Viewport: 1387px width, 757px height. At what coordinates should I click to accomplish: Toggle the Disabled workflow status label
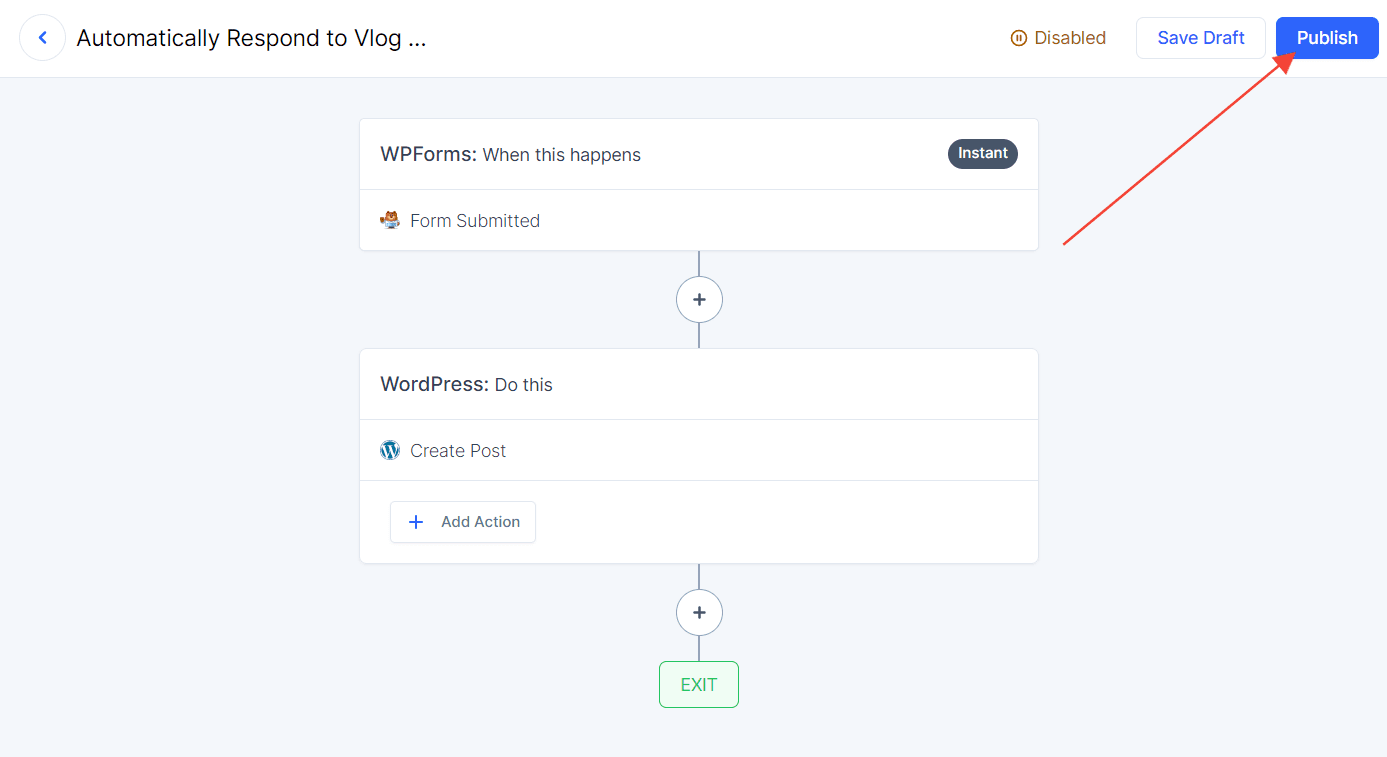1070,38
